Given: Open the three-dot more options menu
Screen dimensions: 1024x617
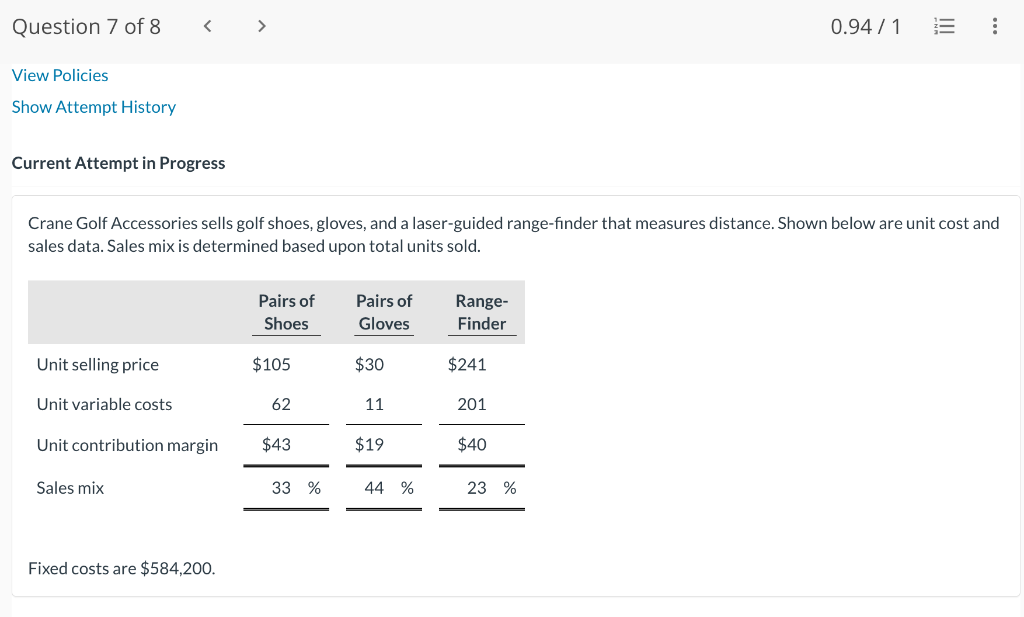Looking at the screenshot, I should pos(995,26).
